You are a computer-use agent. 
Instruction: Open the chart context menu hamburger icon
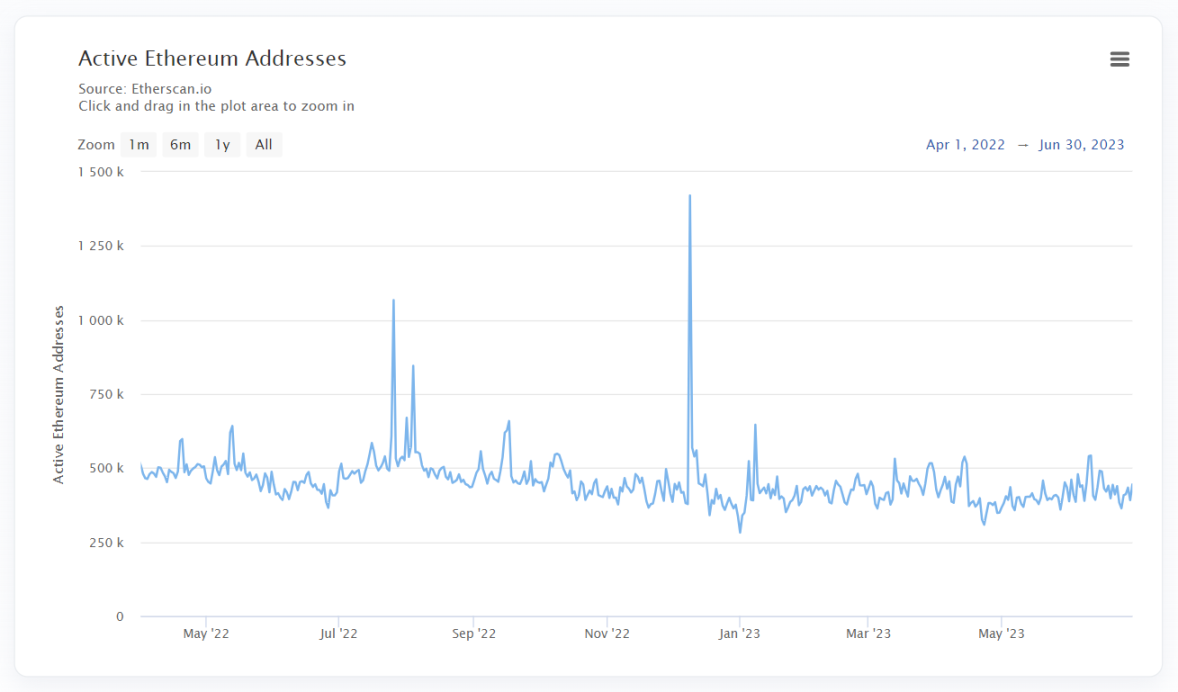point(1119,60)
